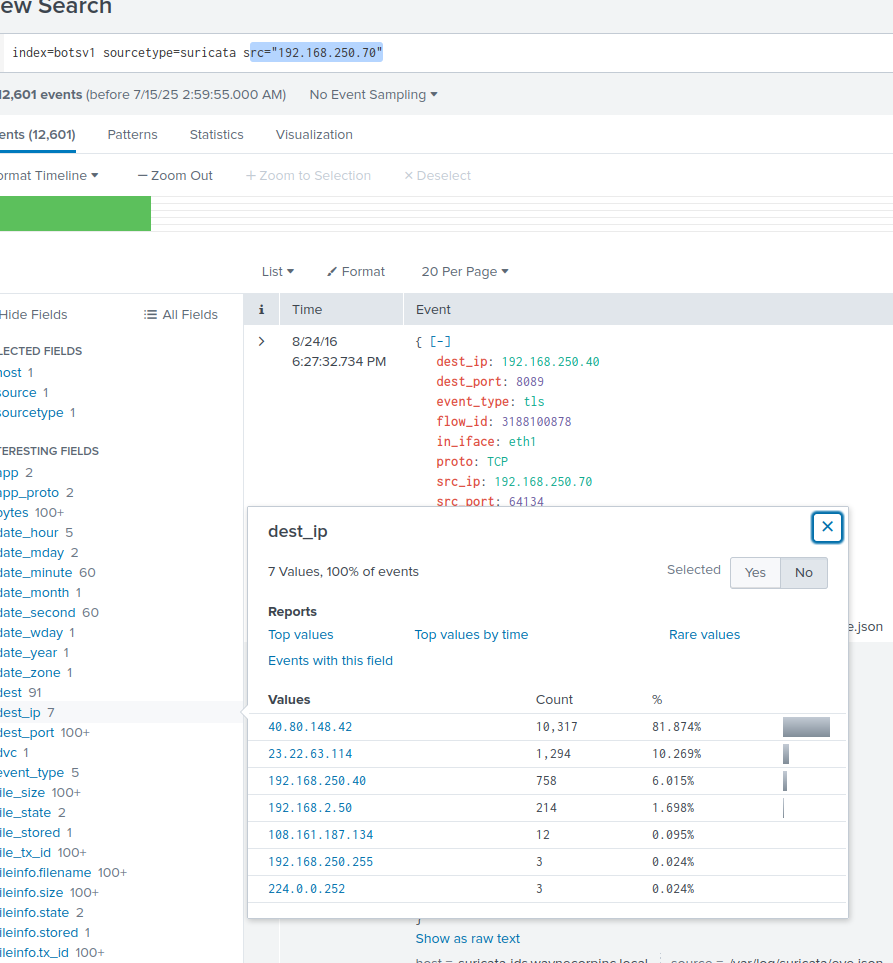Open the No Event Sampling dropdown
The image size is (893, 963).
tap(373, 95)
